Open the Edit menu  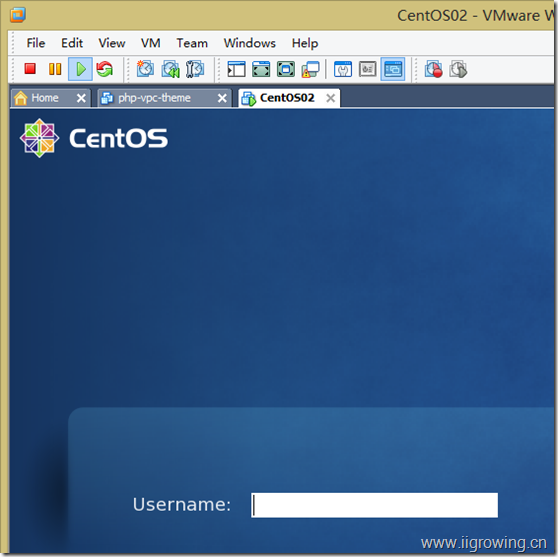pyautogui.click(x=72, y=43)
